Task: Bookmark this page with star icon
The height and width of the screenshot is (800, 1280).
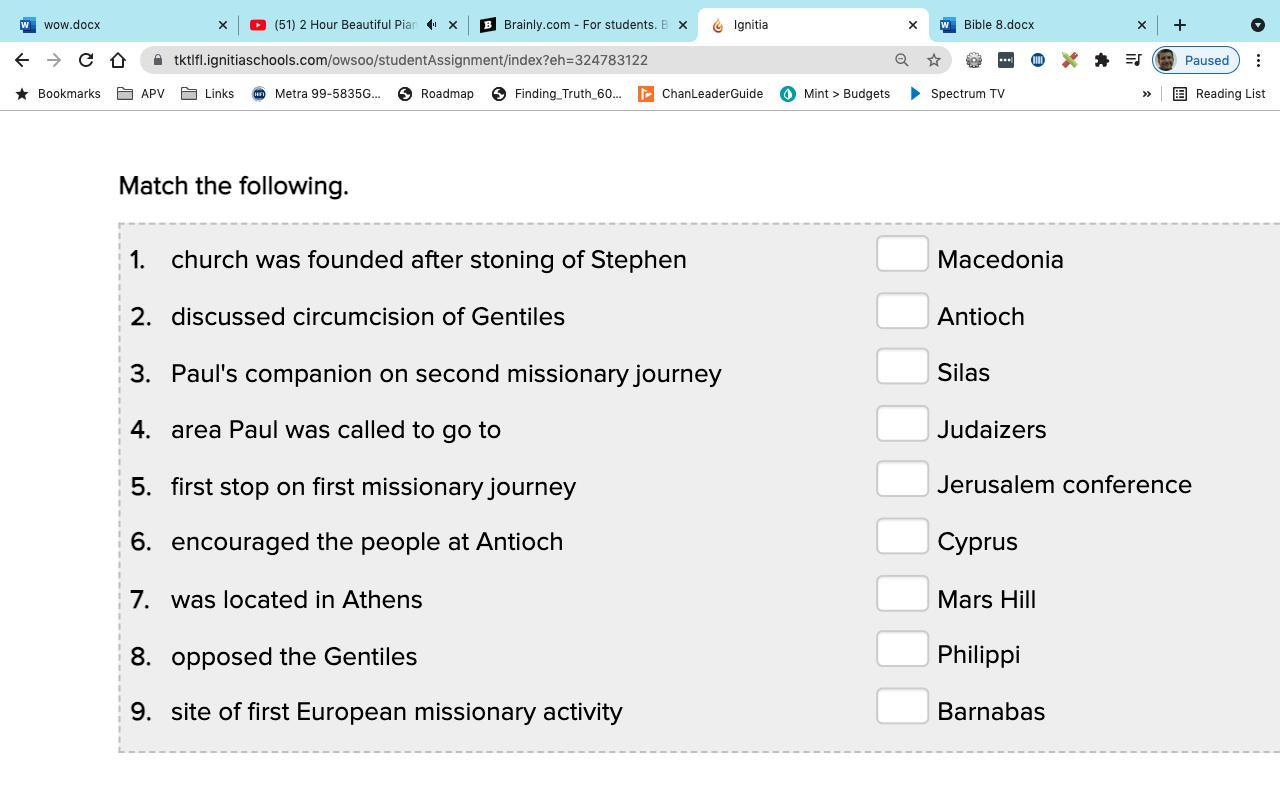Action: tap(934, 60)
